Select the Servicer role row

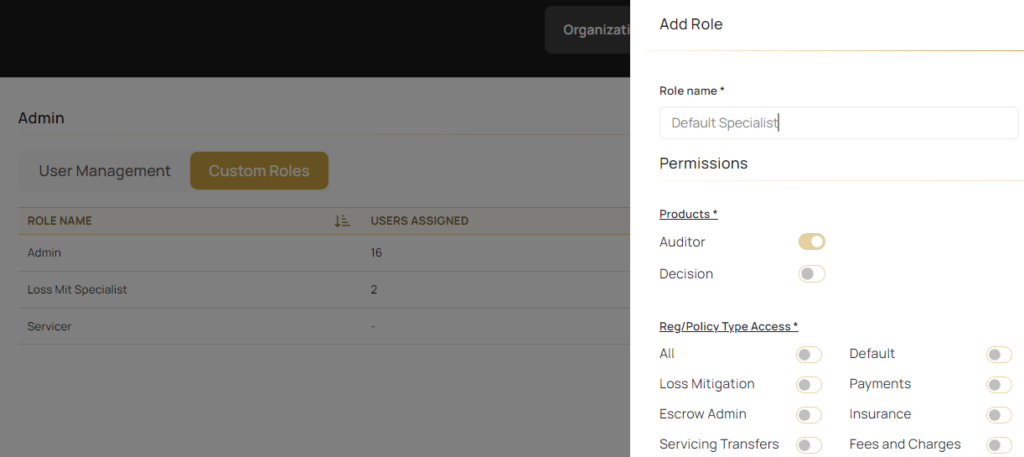[x=50, y=326]
